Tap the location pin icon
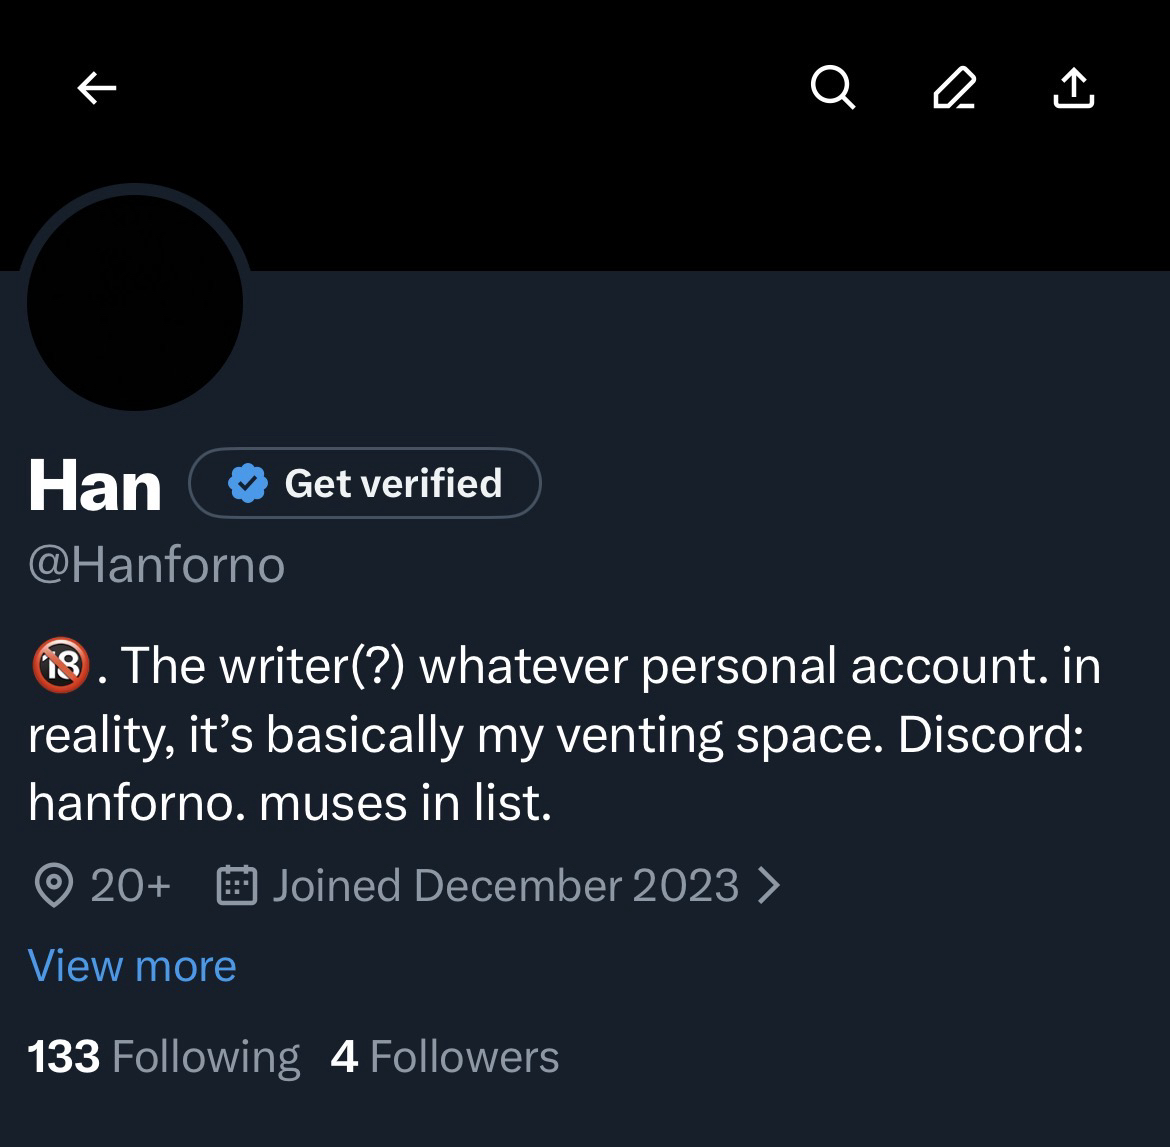Image resolution: width=1170 pixels, height=1147 pixels. (53, 886)
